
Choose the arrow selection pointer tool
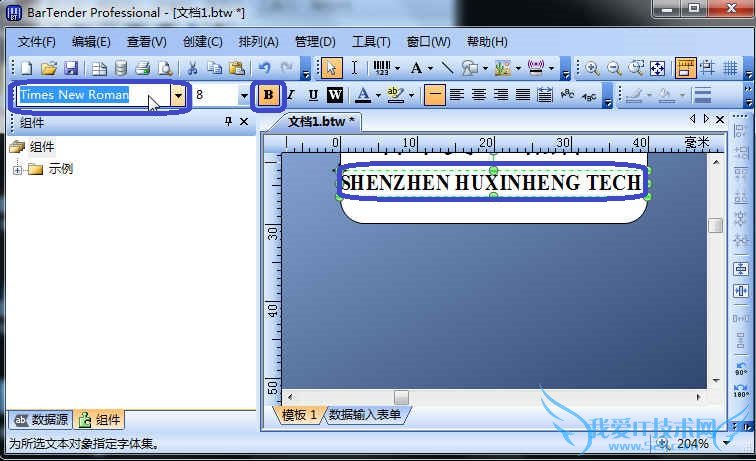[x=331, y=68]
